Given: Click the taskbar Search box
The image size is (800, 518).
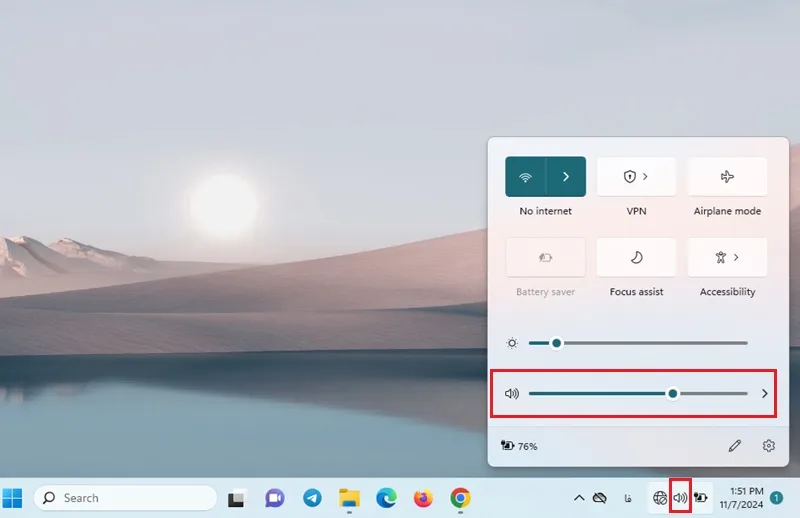Looking at the screenshot, I should 126,498.
